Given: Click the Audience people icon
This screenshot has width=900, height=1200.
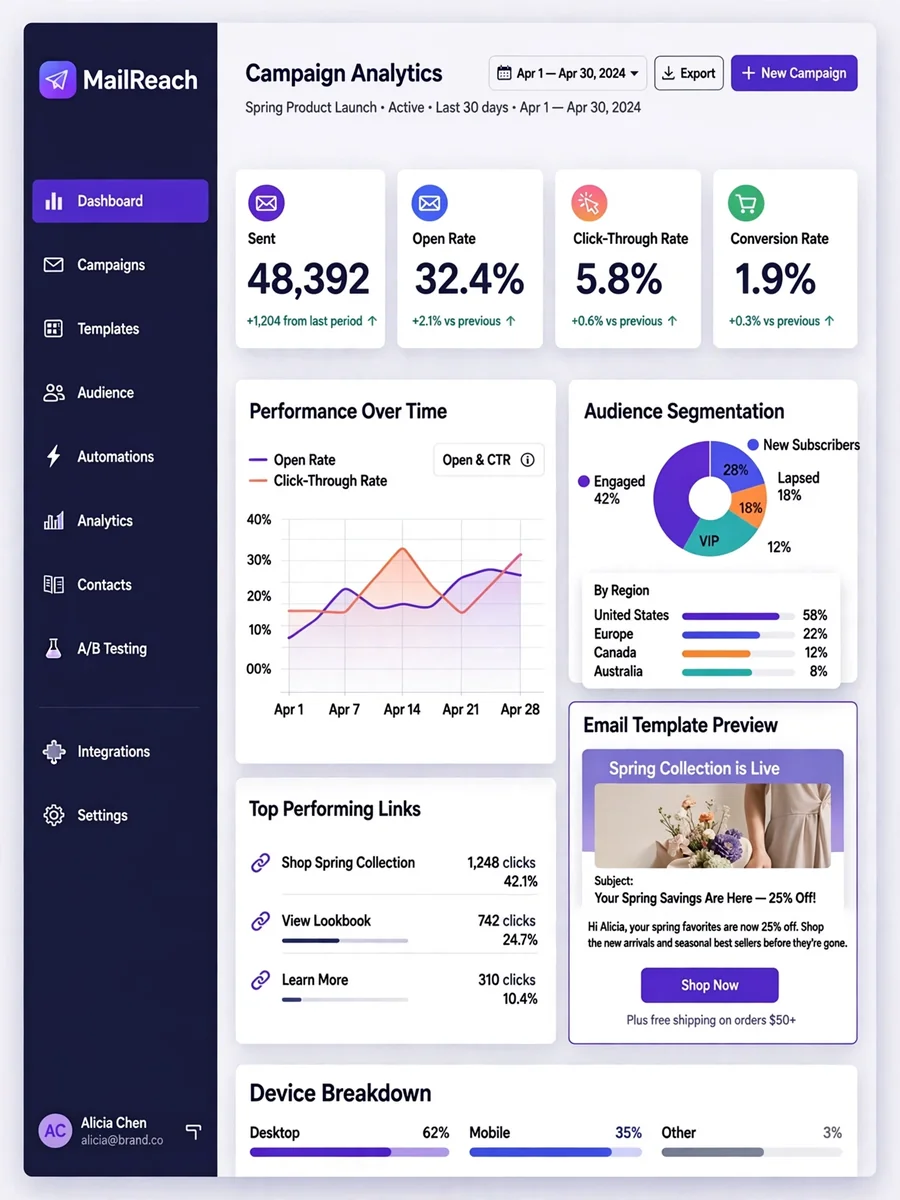Looking at the screenshot, I should 54,393.
